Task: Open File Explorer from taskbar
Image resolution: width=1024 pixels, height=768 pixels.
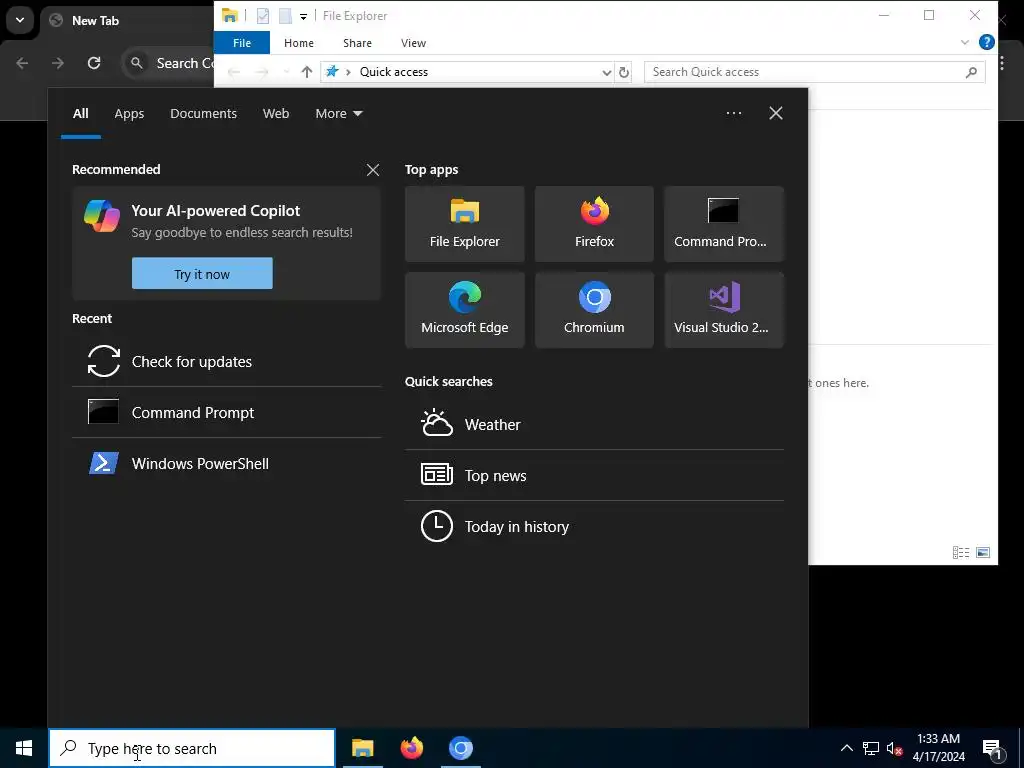Action: 362,748
